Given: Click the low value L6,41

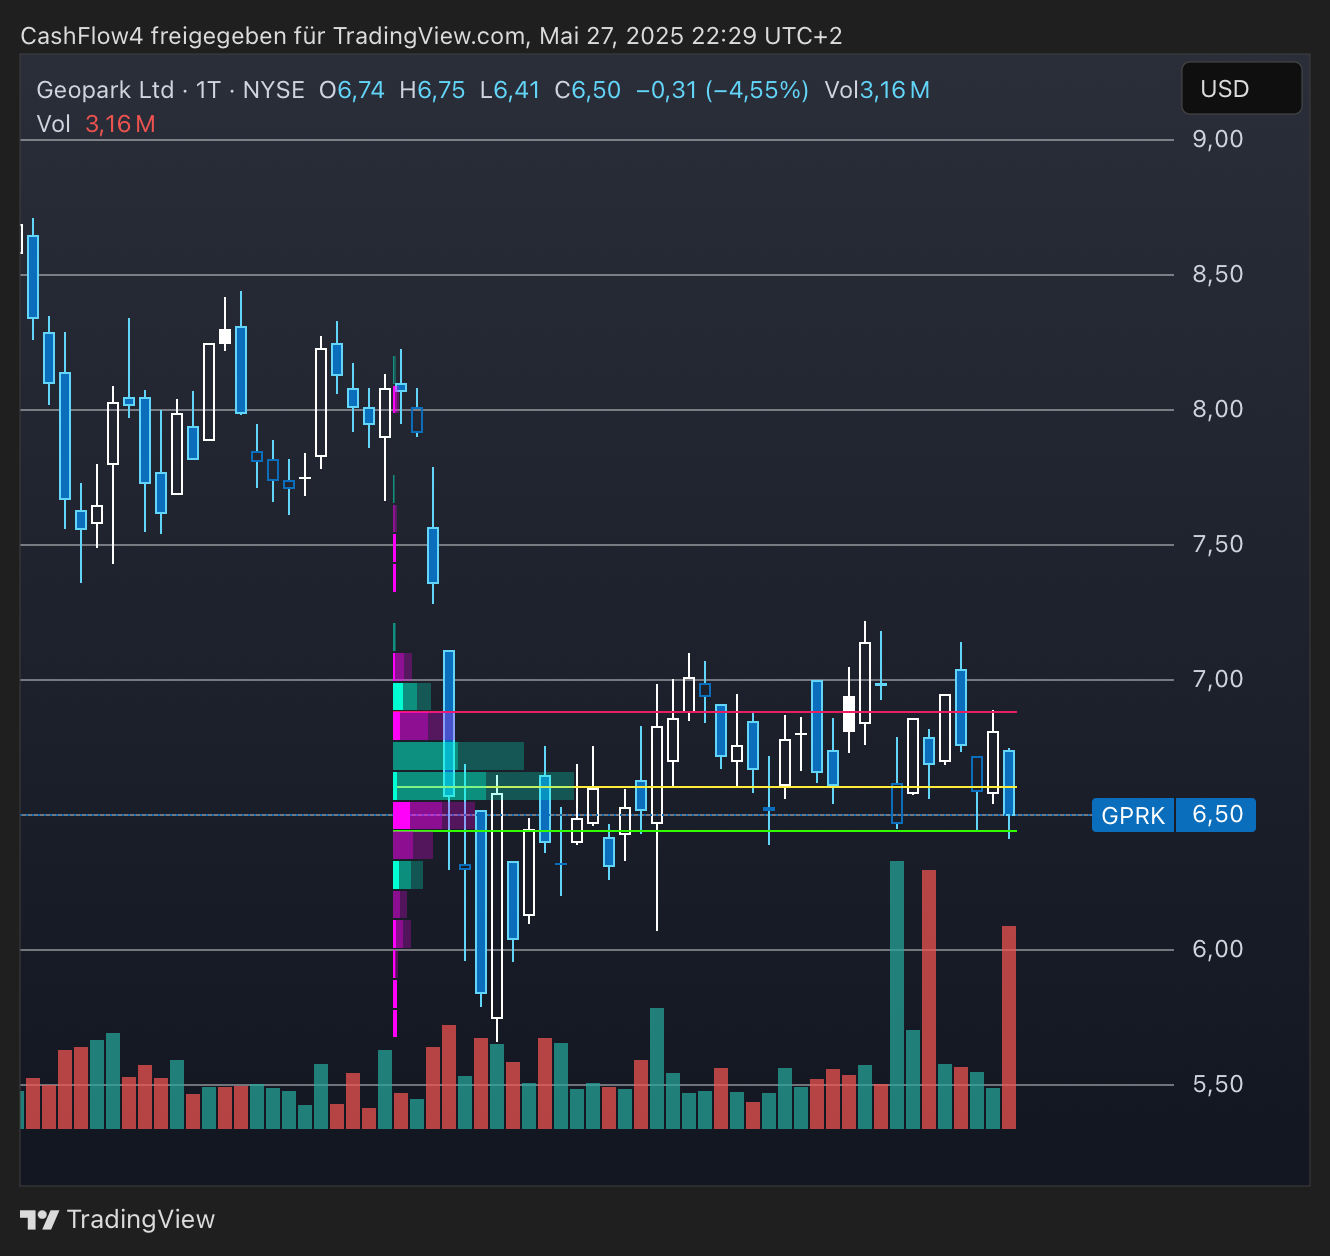Looking at the screenshot, I should point(510,90).
